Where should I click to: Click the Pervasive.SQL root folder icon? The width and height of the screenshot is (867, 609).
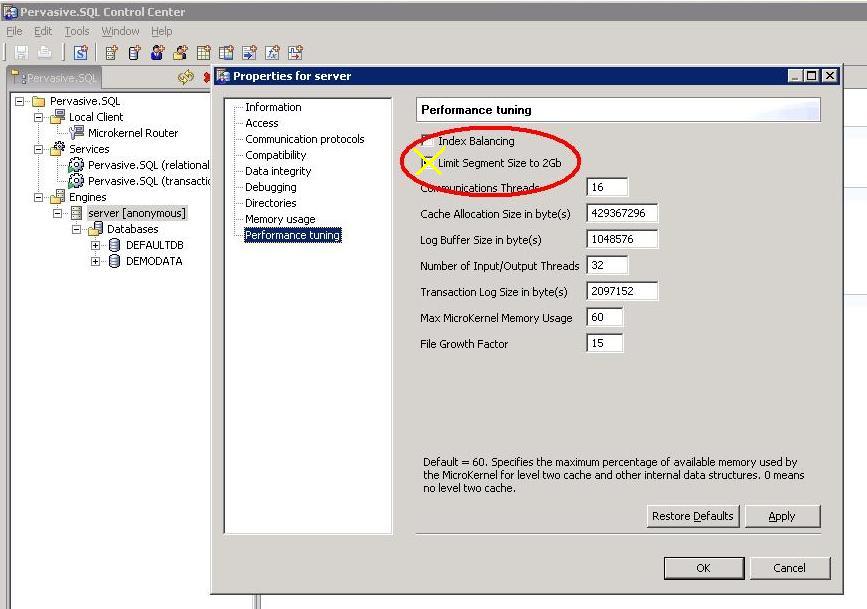coord(39,101)
